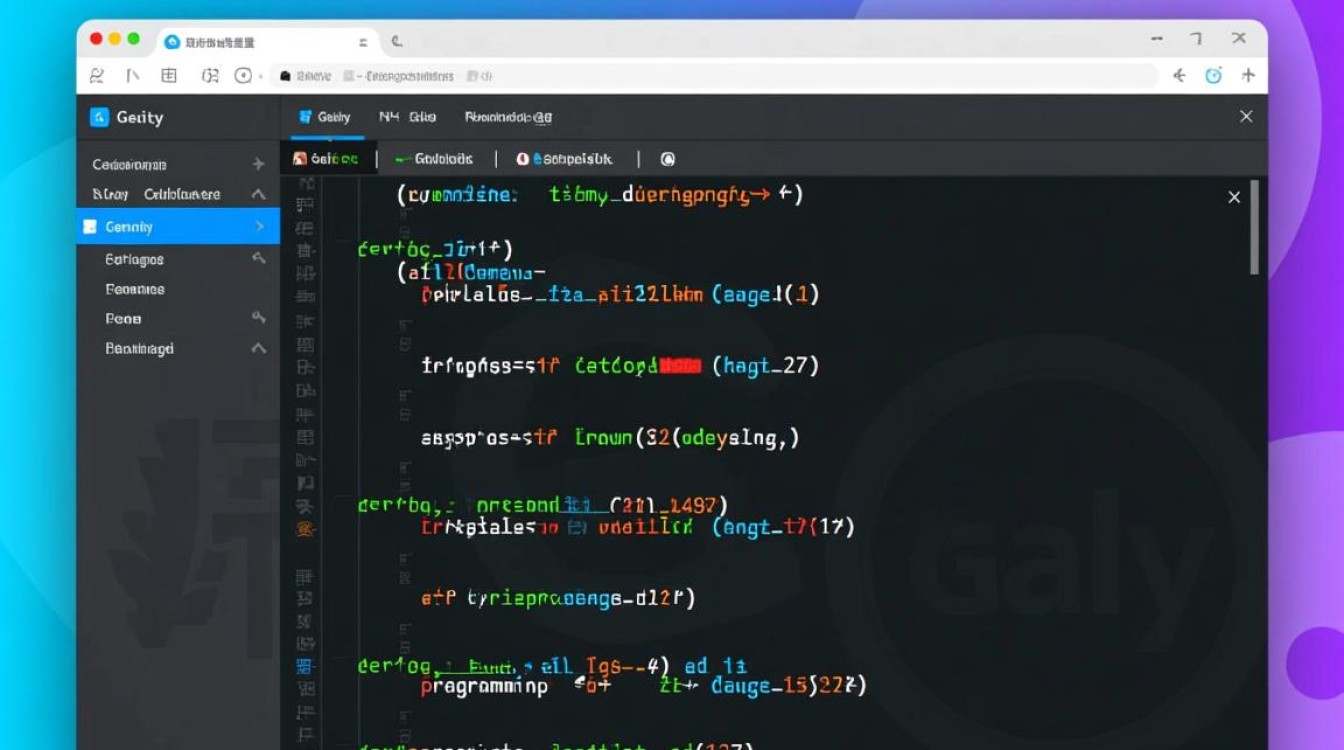Close the editor pane using its X

click(1234, 197)
